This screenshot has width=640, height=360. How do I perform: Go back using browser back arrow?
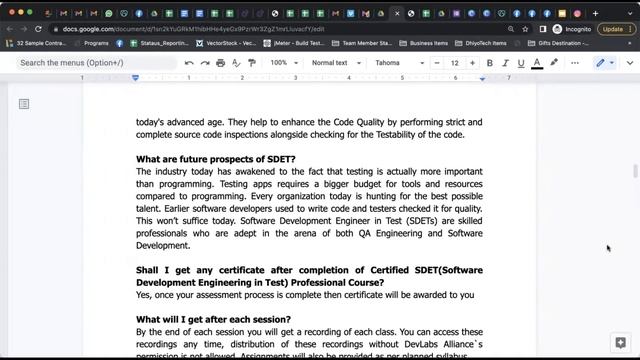9,29
